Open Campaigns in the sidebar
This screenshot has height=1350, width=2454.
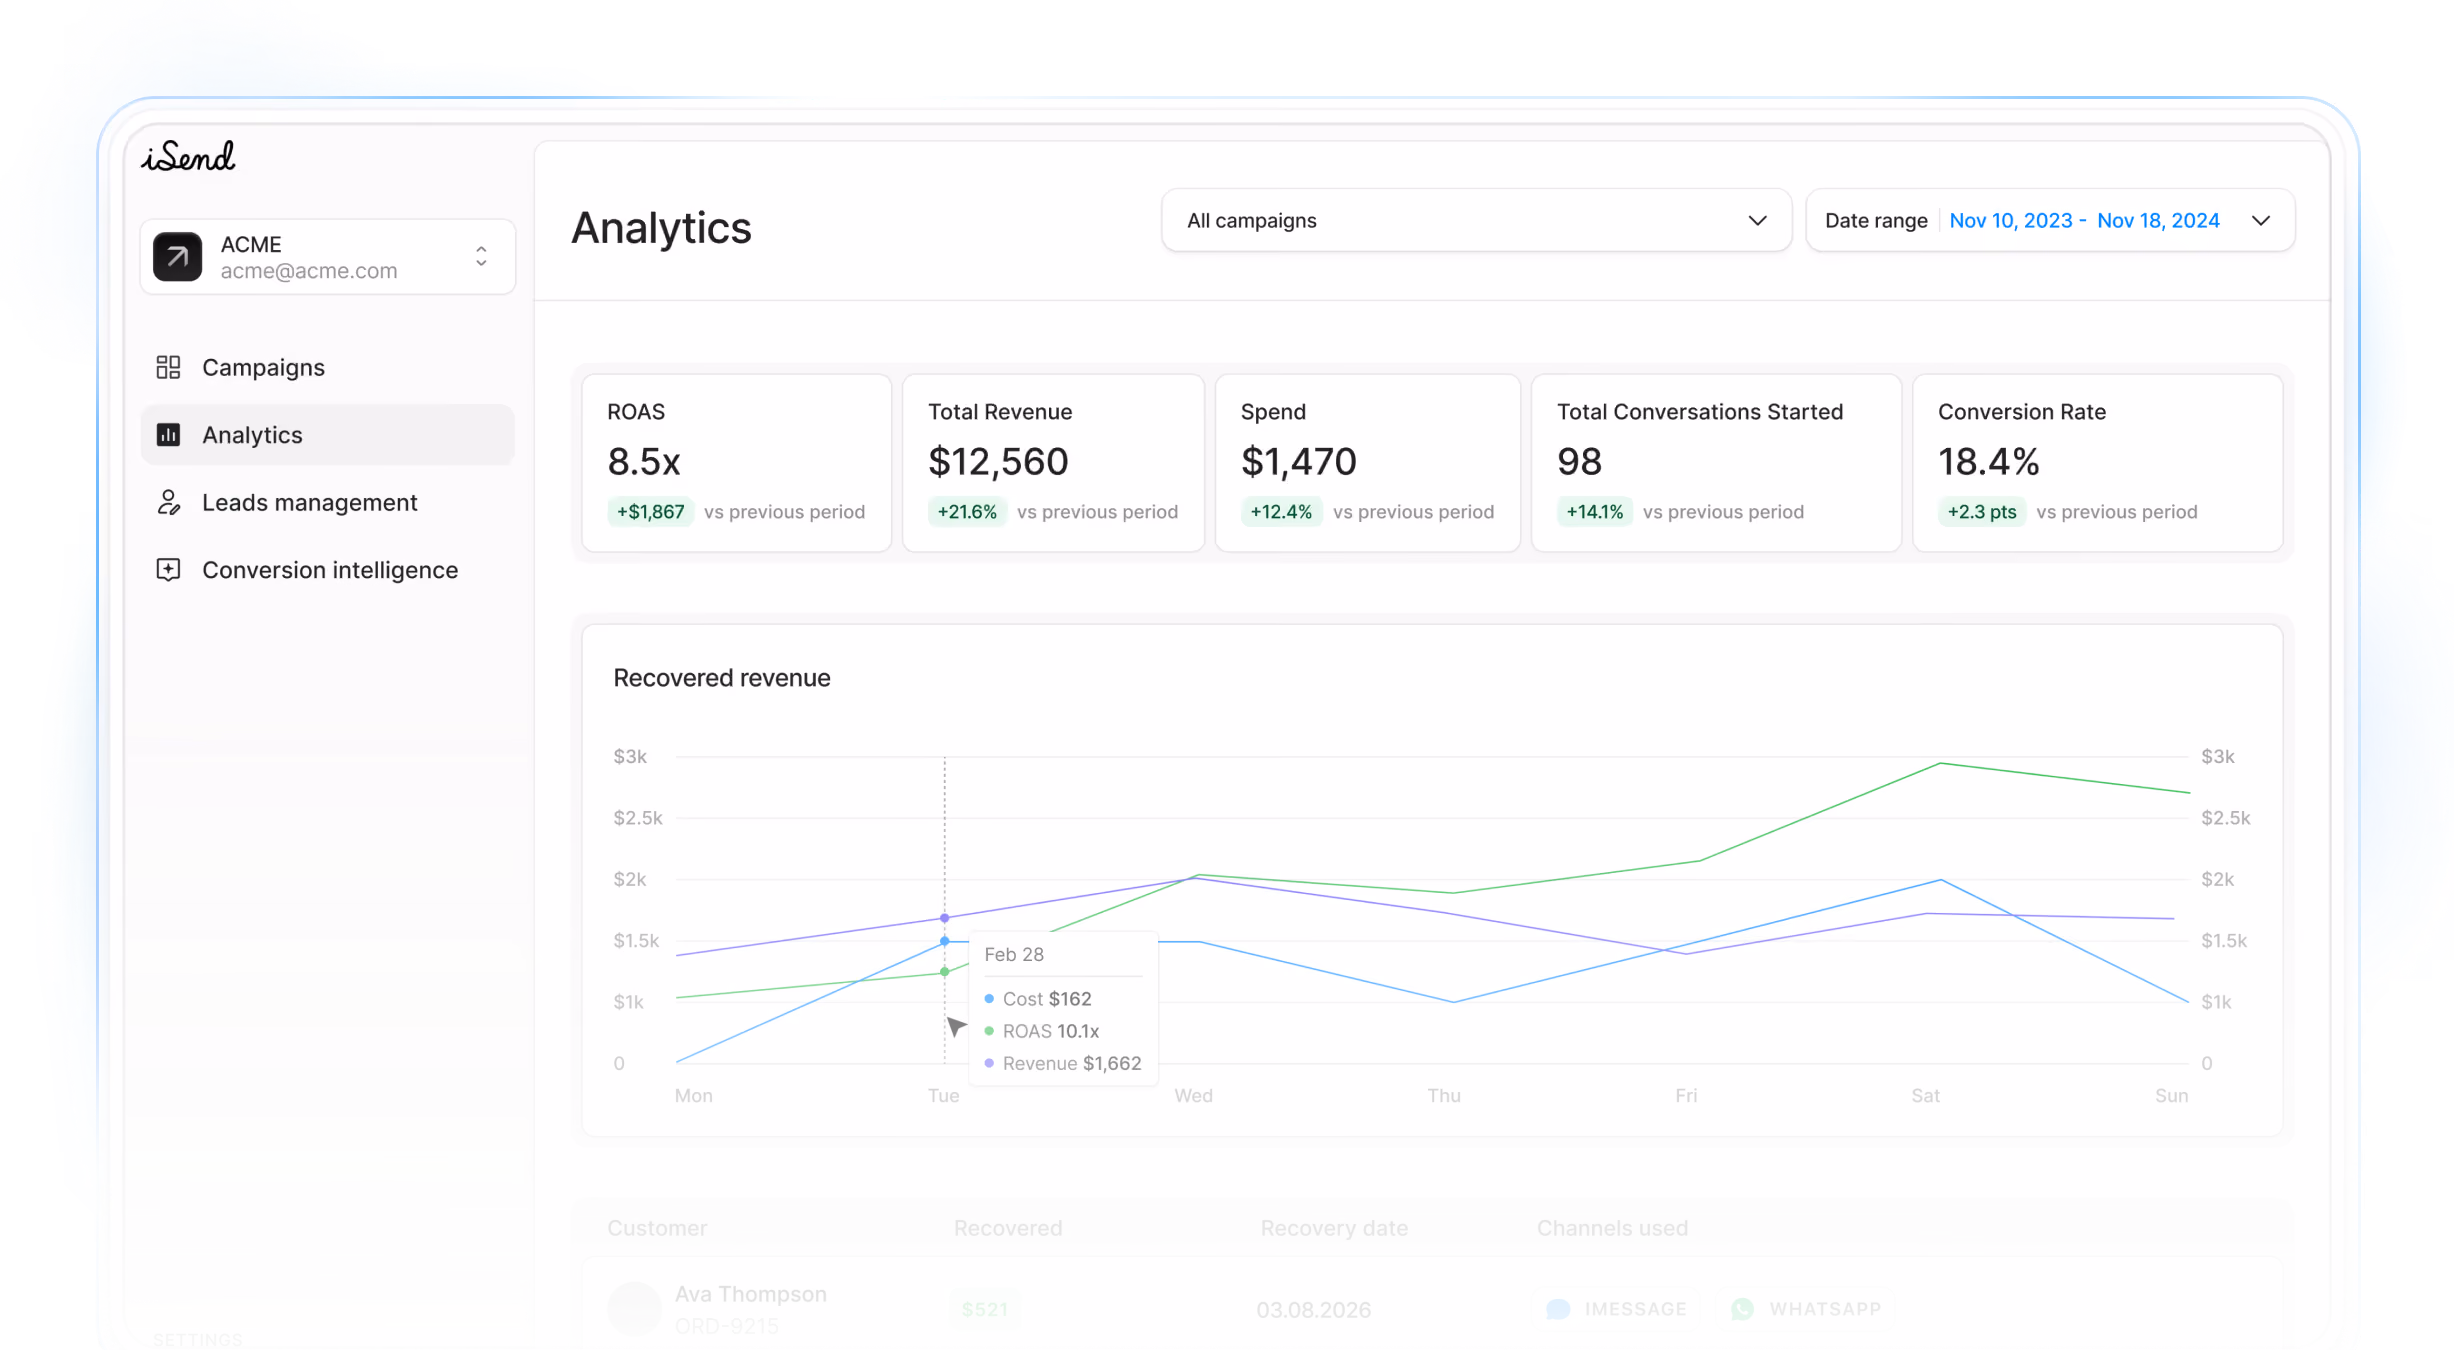pos(327,367)
